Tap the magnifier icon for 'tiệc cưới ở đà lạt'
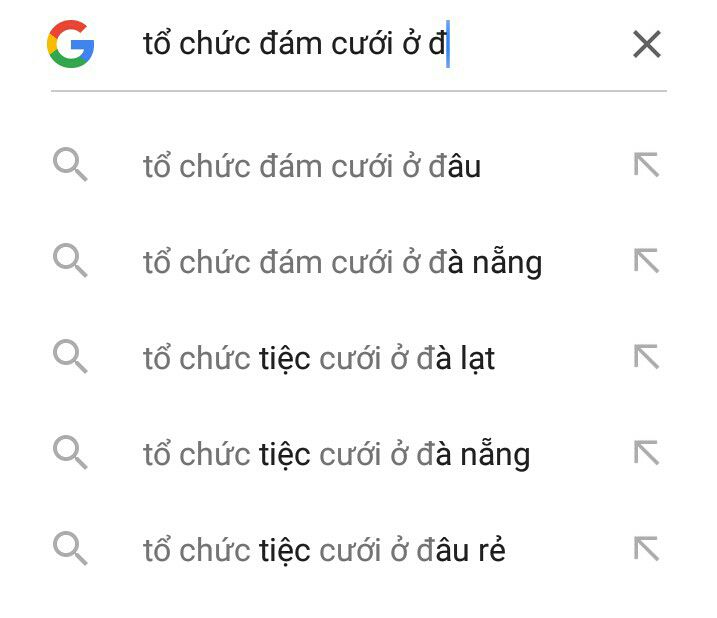 [x=70, y=356]
